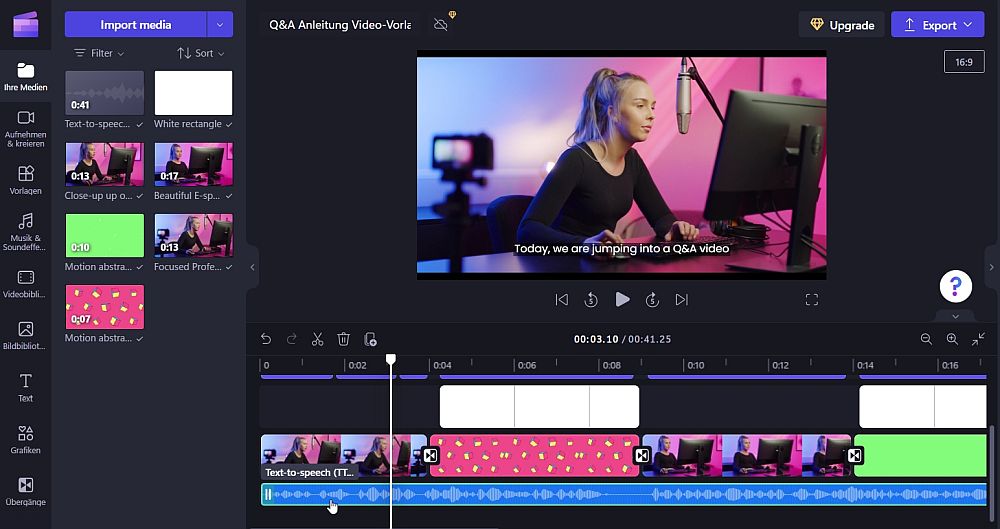Select the Beautiful E-sp 0:17 thumbnail
The image size is (1000, 529).
pyautogui.click(x=193, y=164)
